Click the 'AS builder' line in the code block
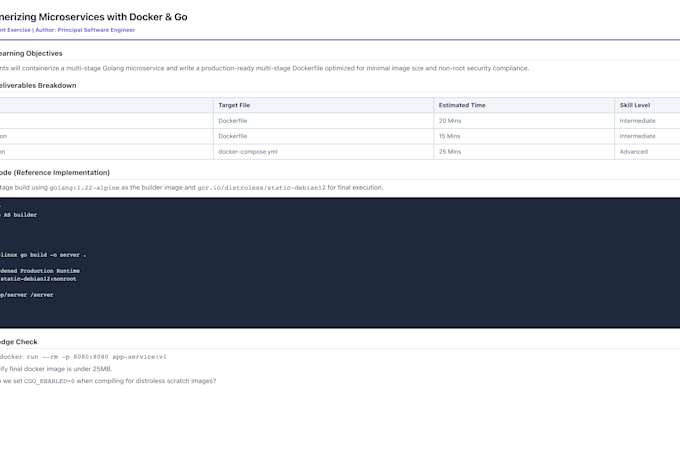680x459 pixels. click(19, 215)
